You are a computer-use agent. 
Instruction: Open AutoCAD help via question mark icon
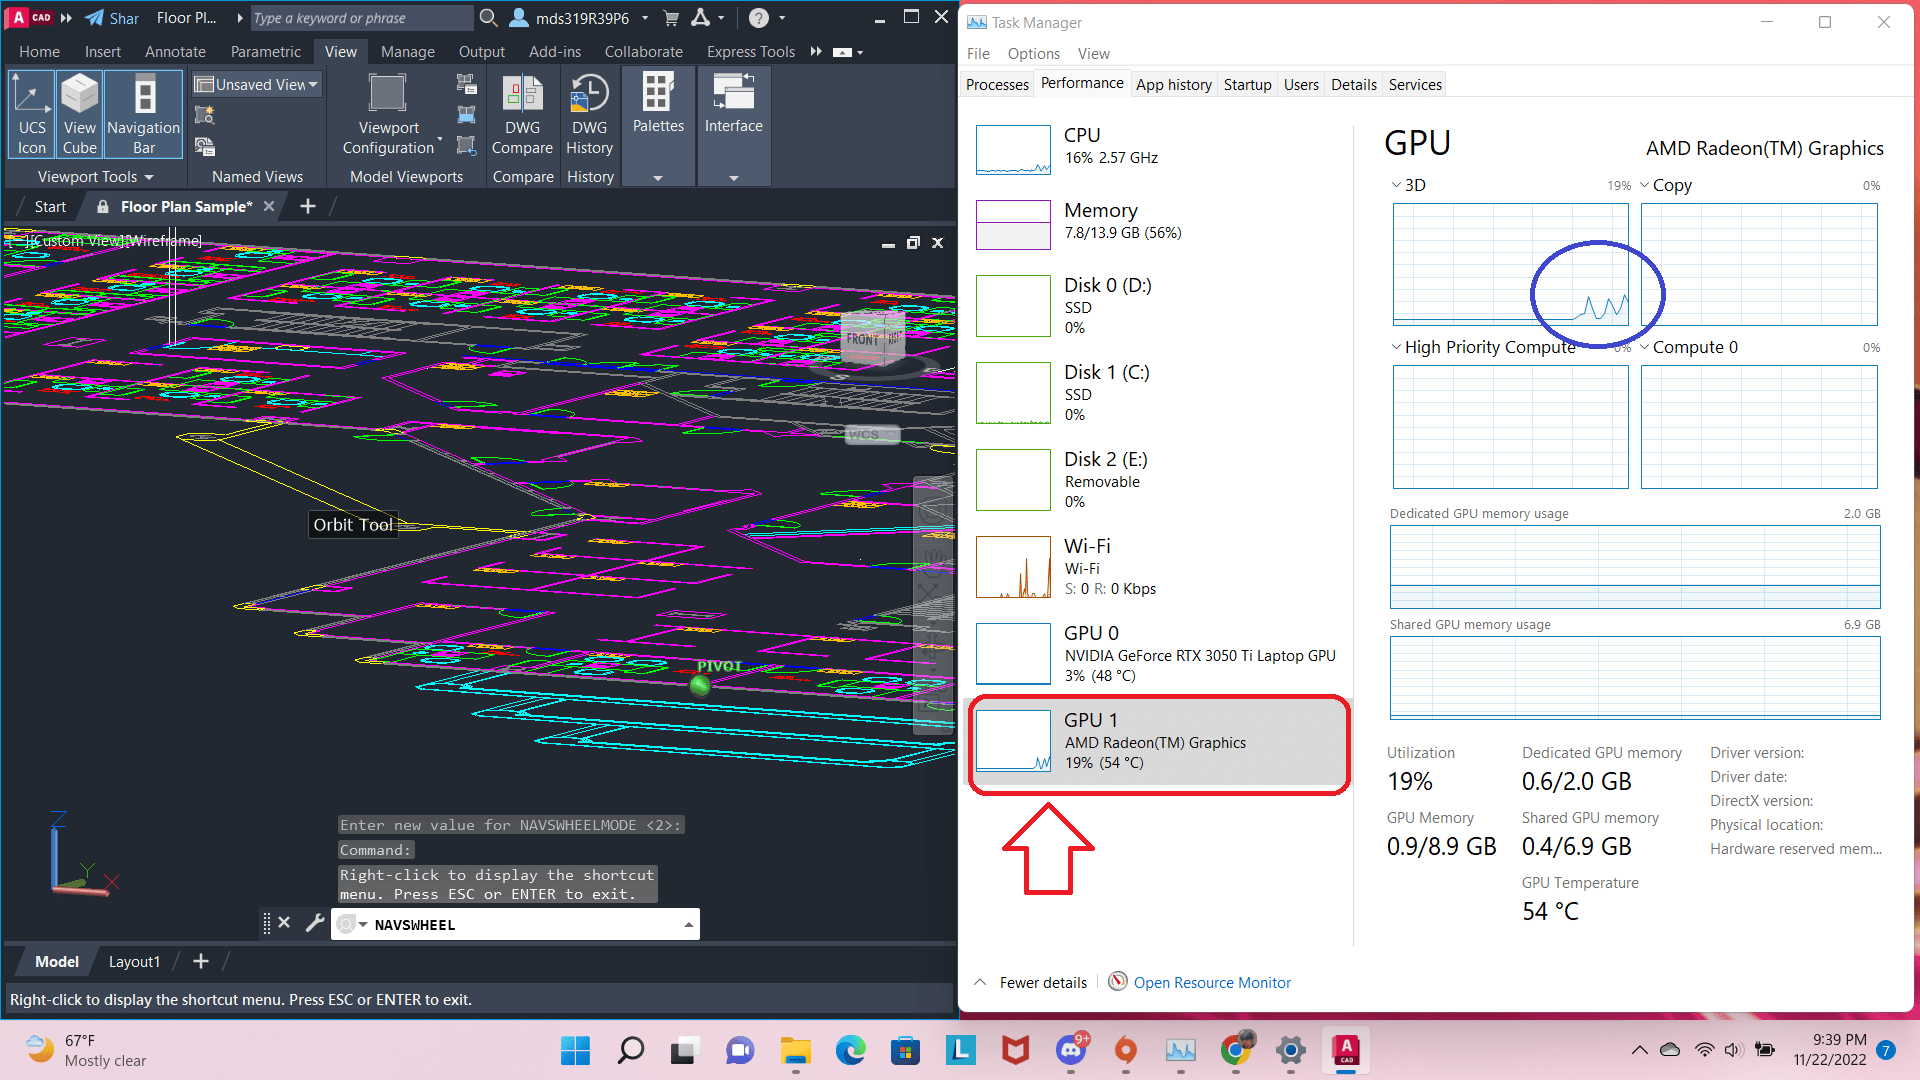(757, 17)
